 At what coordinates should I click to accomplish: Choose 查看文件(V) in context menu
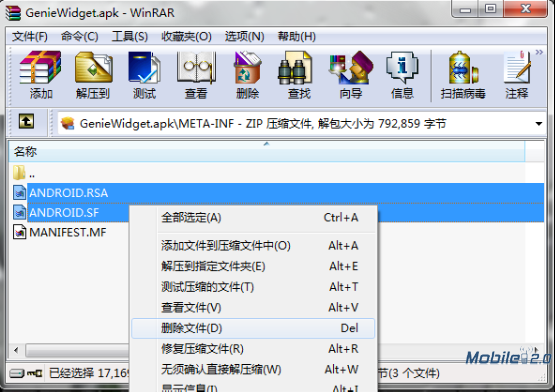tap(253, 307)
